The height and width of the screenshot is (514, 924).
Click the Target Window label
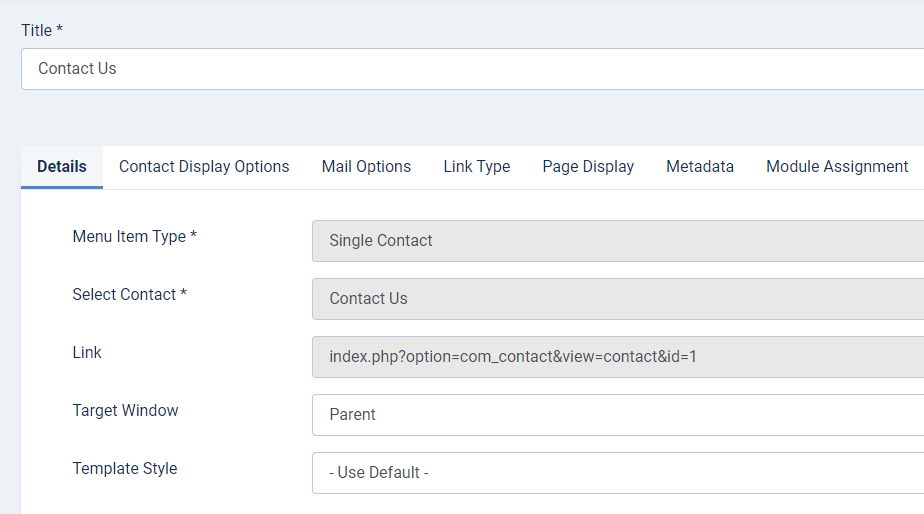tap(125, 411)
